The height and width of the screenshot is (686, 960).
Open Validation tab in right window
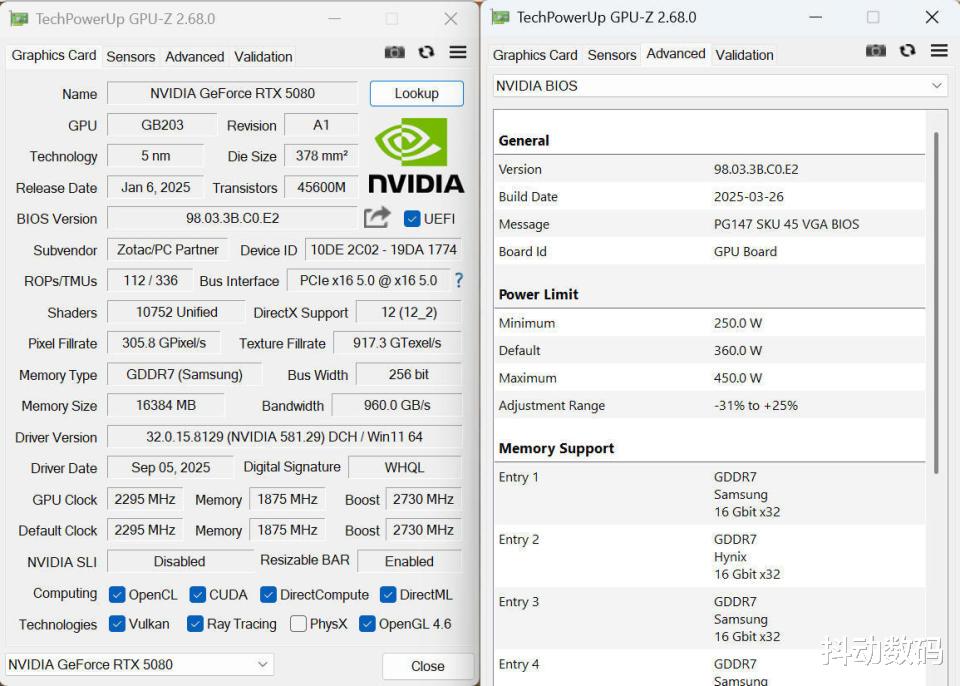(x=744, y=55)
